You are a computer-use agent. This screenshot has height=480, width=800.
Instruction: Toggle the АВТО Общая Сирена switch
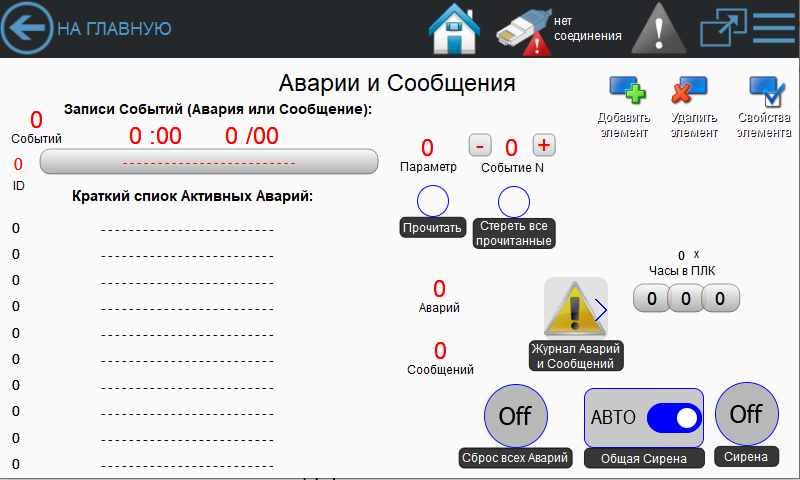[x=673, y=417]
